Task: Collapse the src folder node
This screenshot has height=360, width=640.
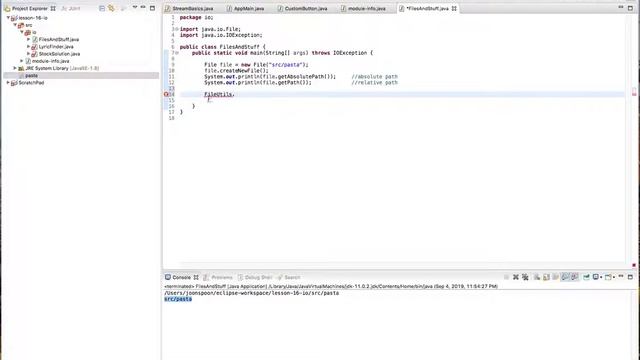Action: 15,25
